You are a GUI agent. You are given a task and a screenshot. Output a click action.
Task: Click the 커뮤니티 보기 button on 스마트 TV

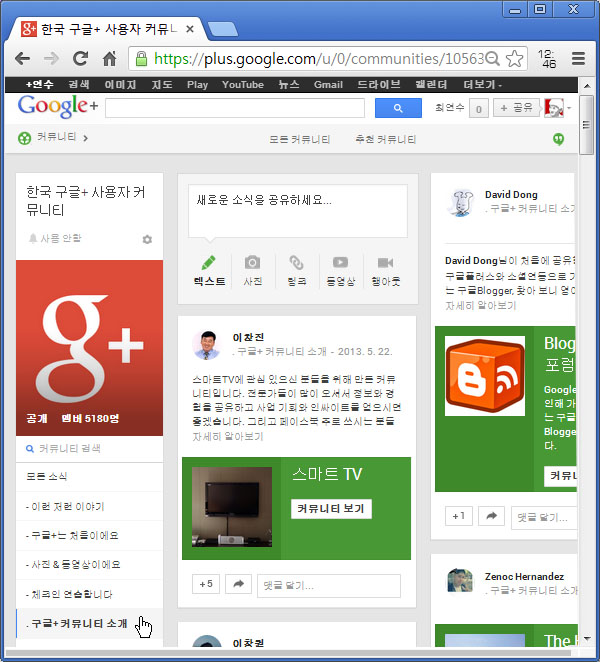tap(331, 509)
